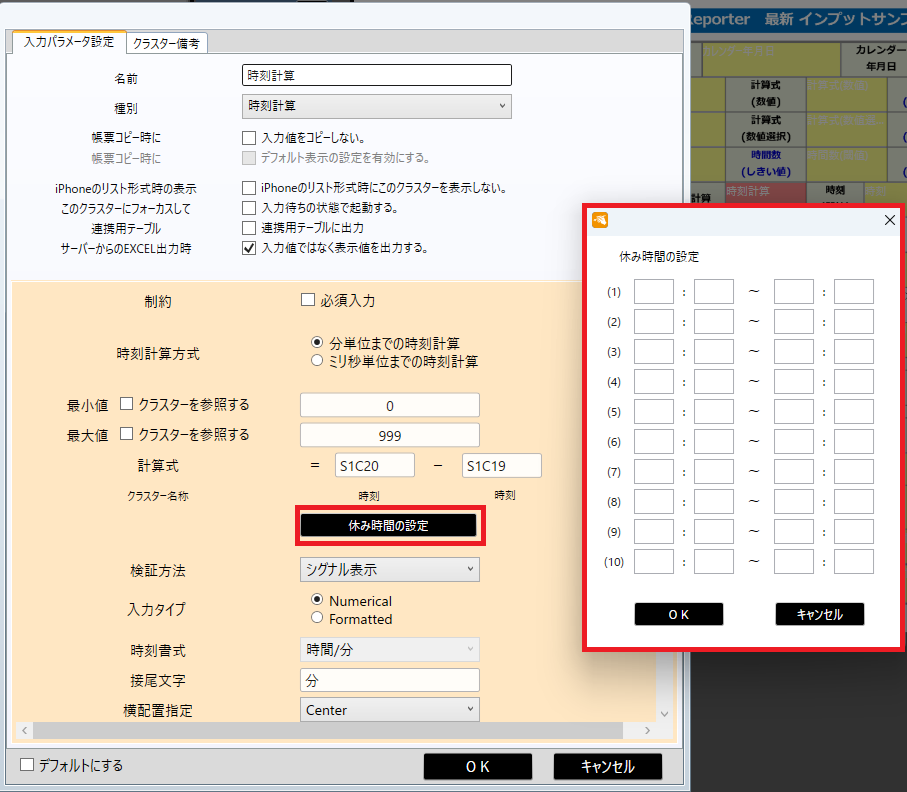Image resolution: width=907 pixels, height=792 pixels.
Task: Click the 名前 text field
Action: (377, 75)
